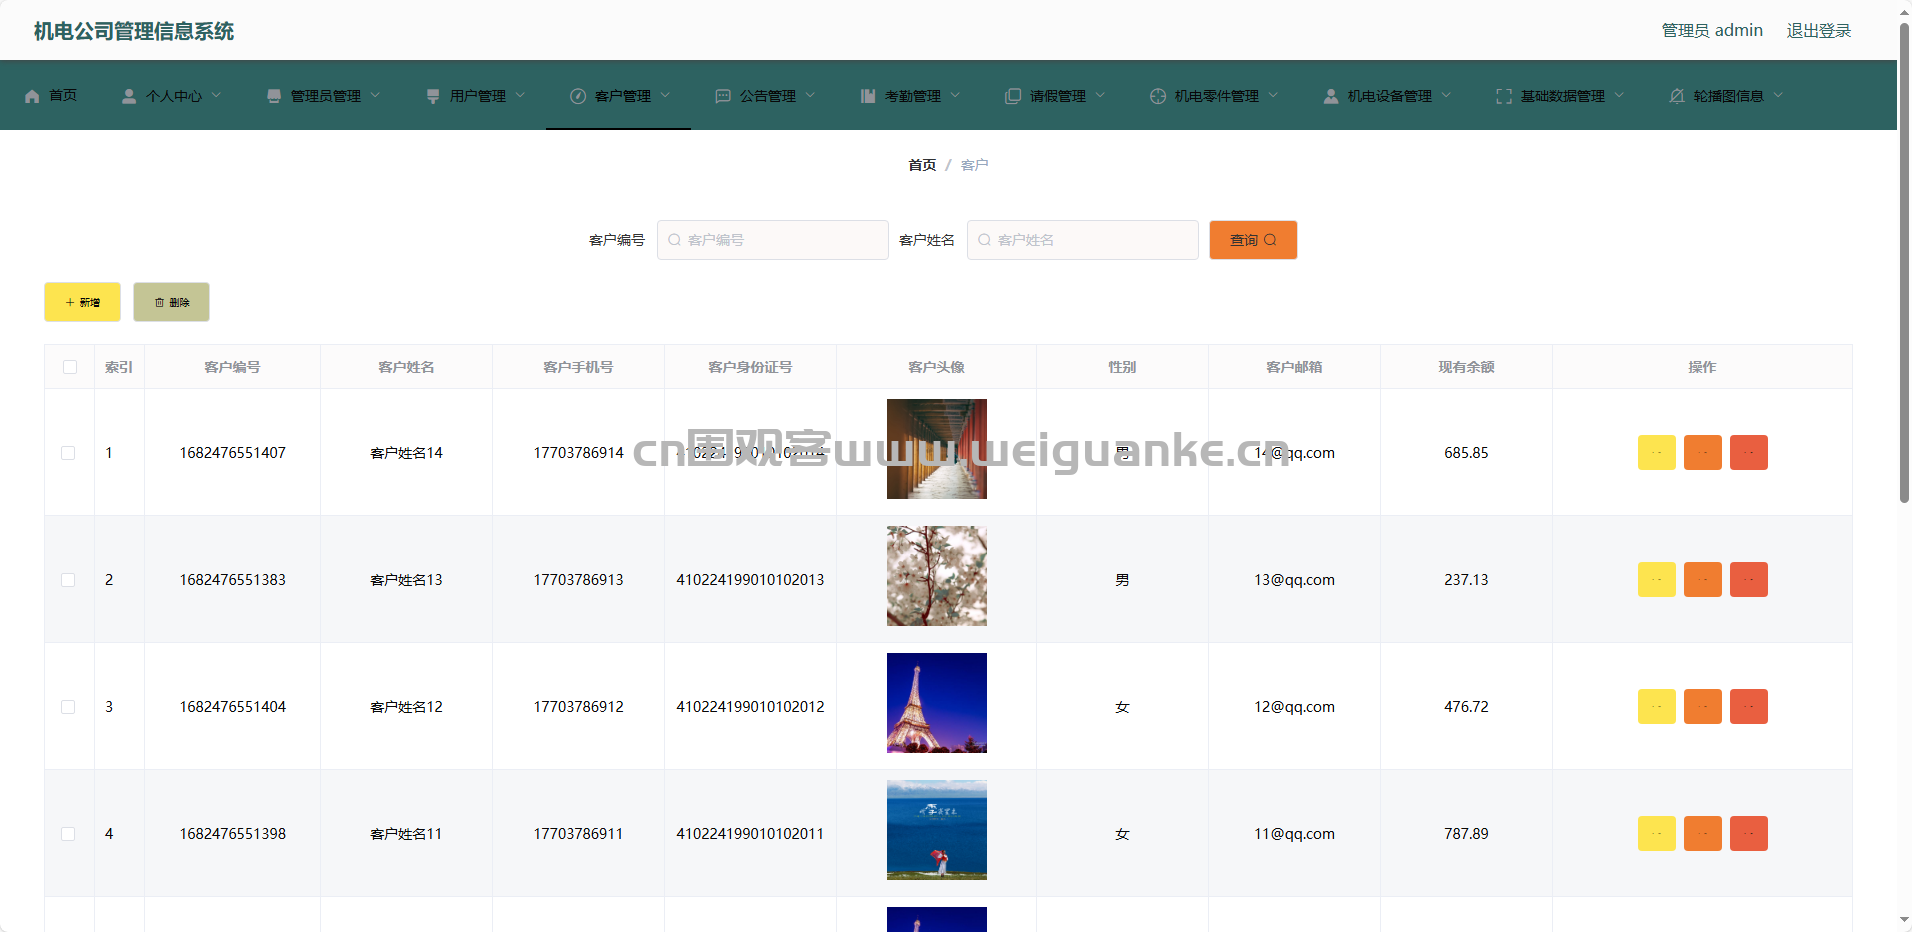Expand the 机电设备管理 dropdown arrow

pyautogui.click(x=1446, y=95)
